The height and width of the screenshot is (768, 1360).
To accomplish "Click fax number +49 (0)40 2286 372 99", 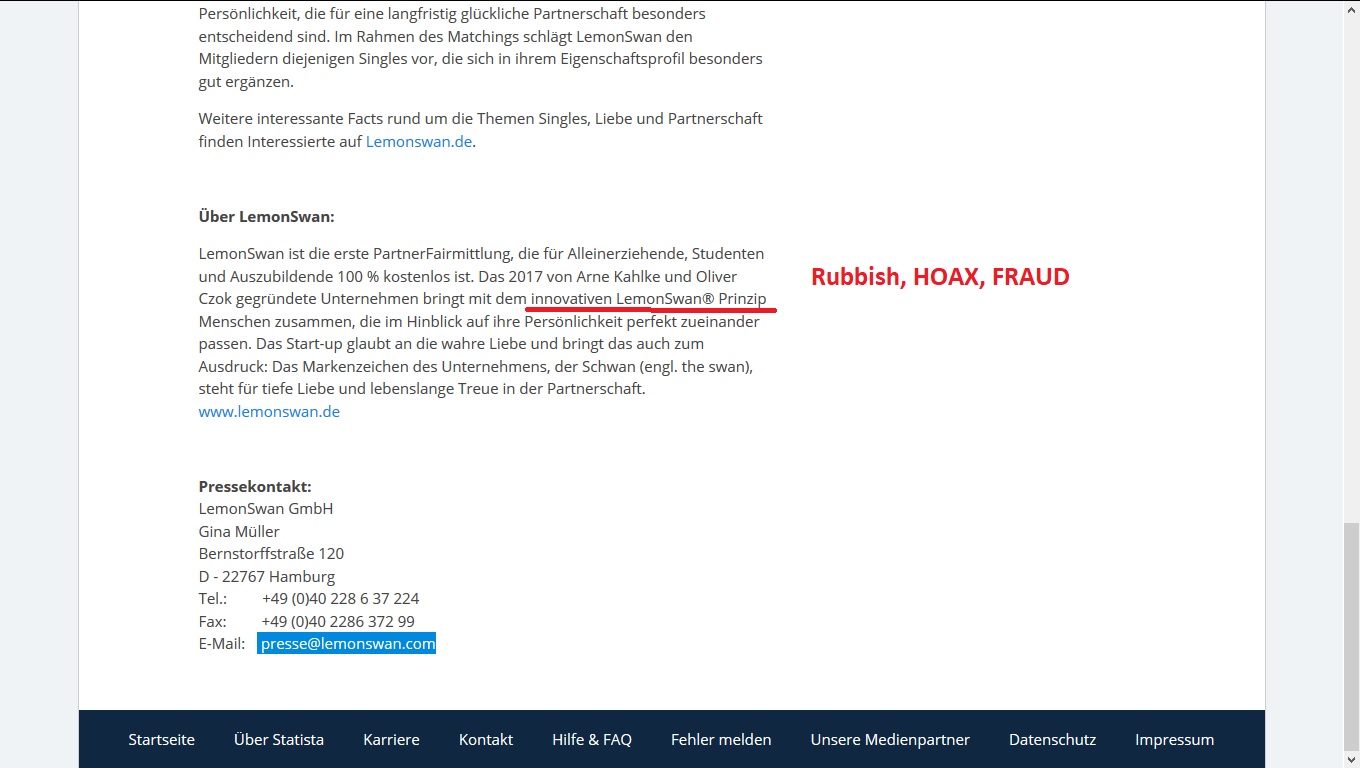I will coord(338,622).
